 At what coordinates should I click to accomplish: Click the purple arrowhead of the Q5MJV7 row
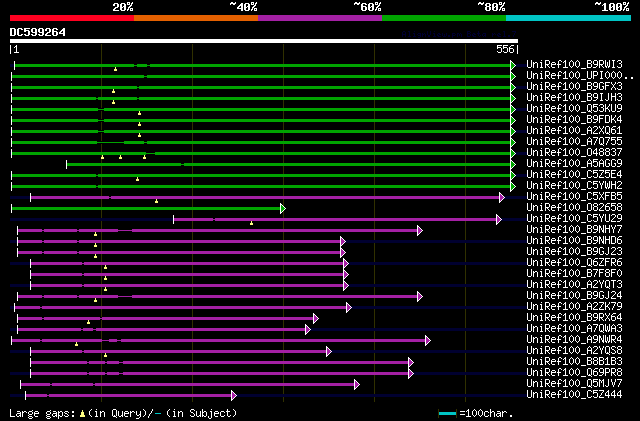pos(357,385)
